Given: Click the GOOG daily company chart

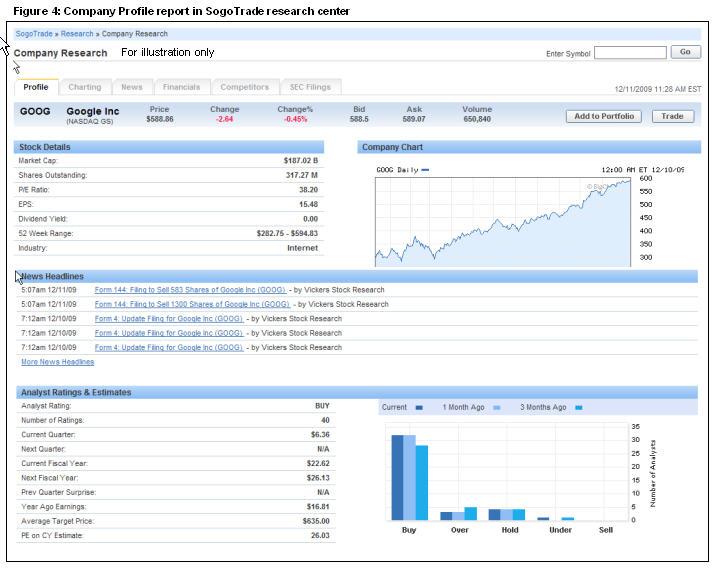Looking at the screenshot, I should coord(502,222).
